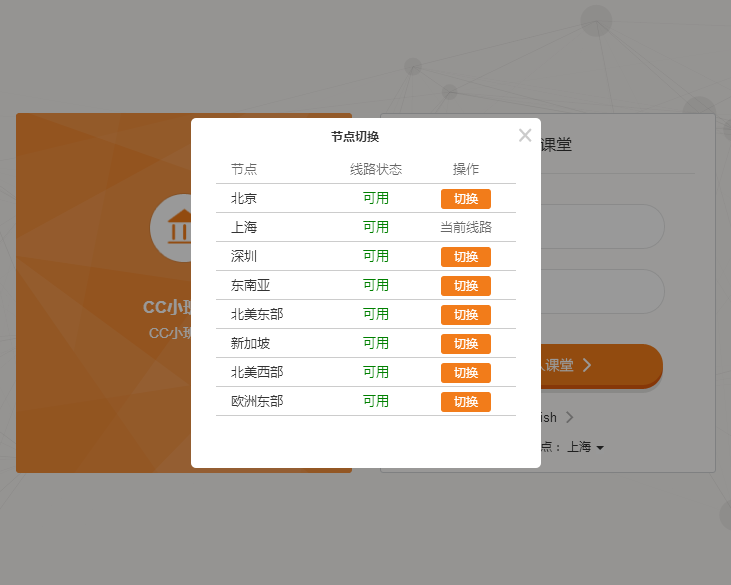Switch to the 深圳 node
Viewport: 731px width, 585px height.
(x=465, y=257)
